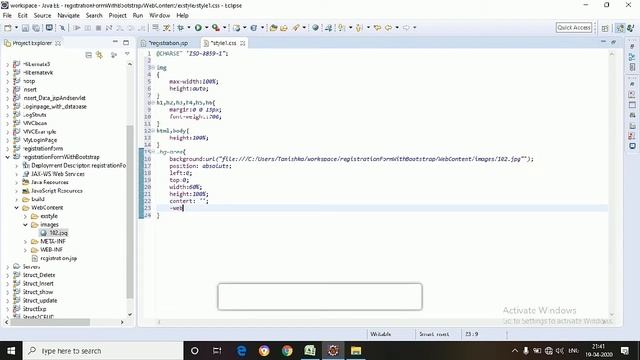Screen dimensions: 640x360
Task: Open the File menu
Action: (x=7, y=15)
